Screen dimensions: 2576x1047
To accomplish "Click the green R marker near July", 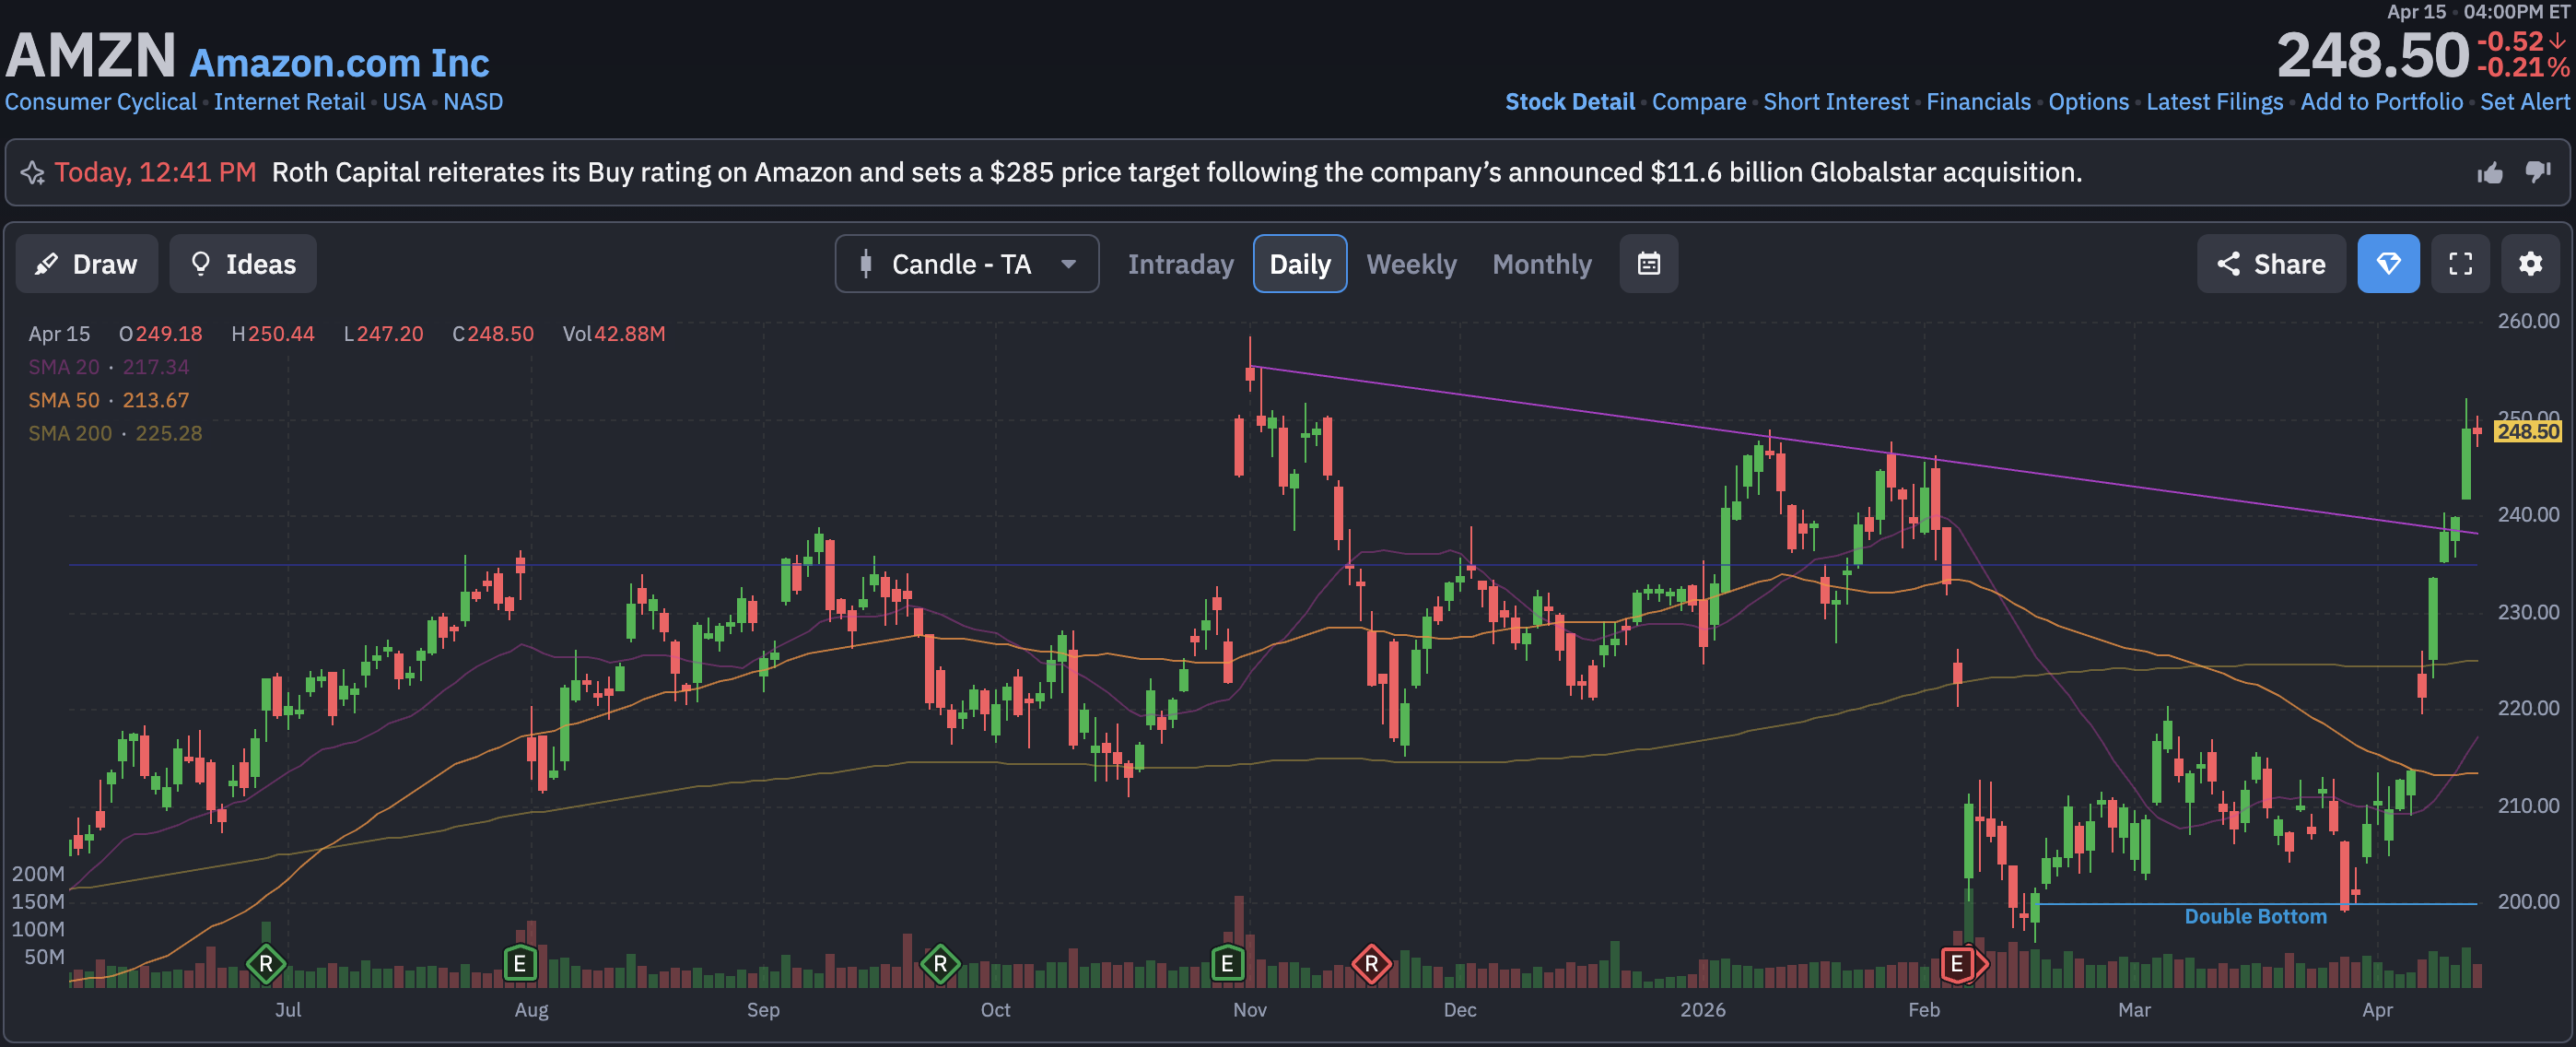I will tap(266, 964).
